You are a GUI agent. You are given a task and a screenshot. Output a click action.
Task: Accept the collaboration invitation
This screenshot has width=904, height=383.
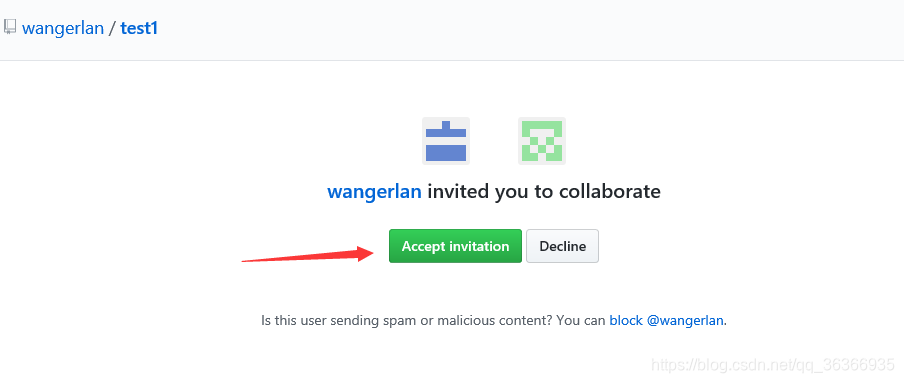[x=455, y=246]
